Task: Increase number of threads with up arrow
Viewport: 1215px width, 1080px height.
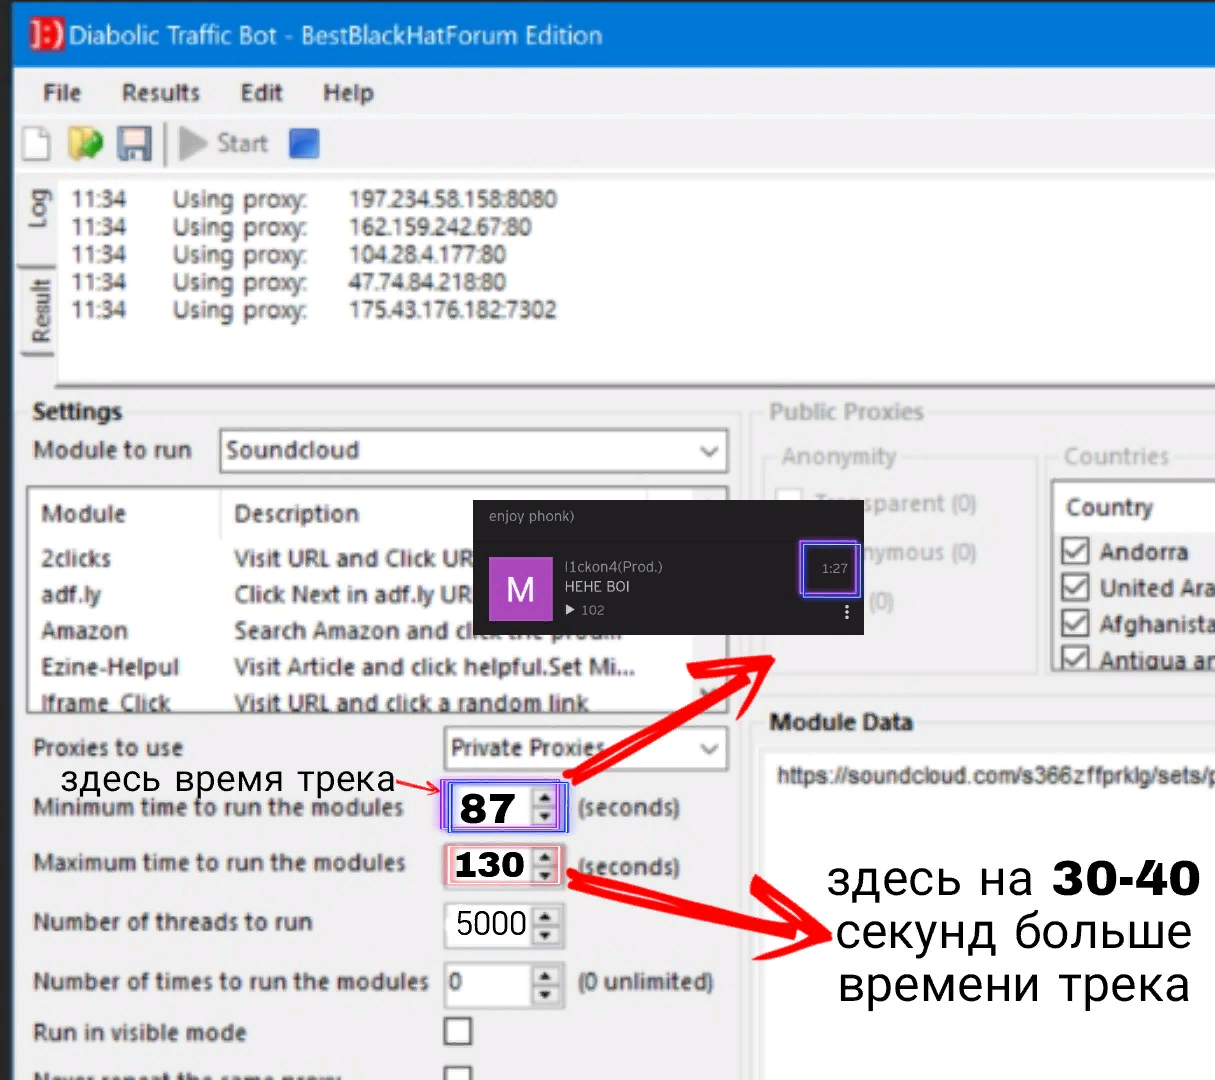Action: 545,915
